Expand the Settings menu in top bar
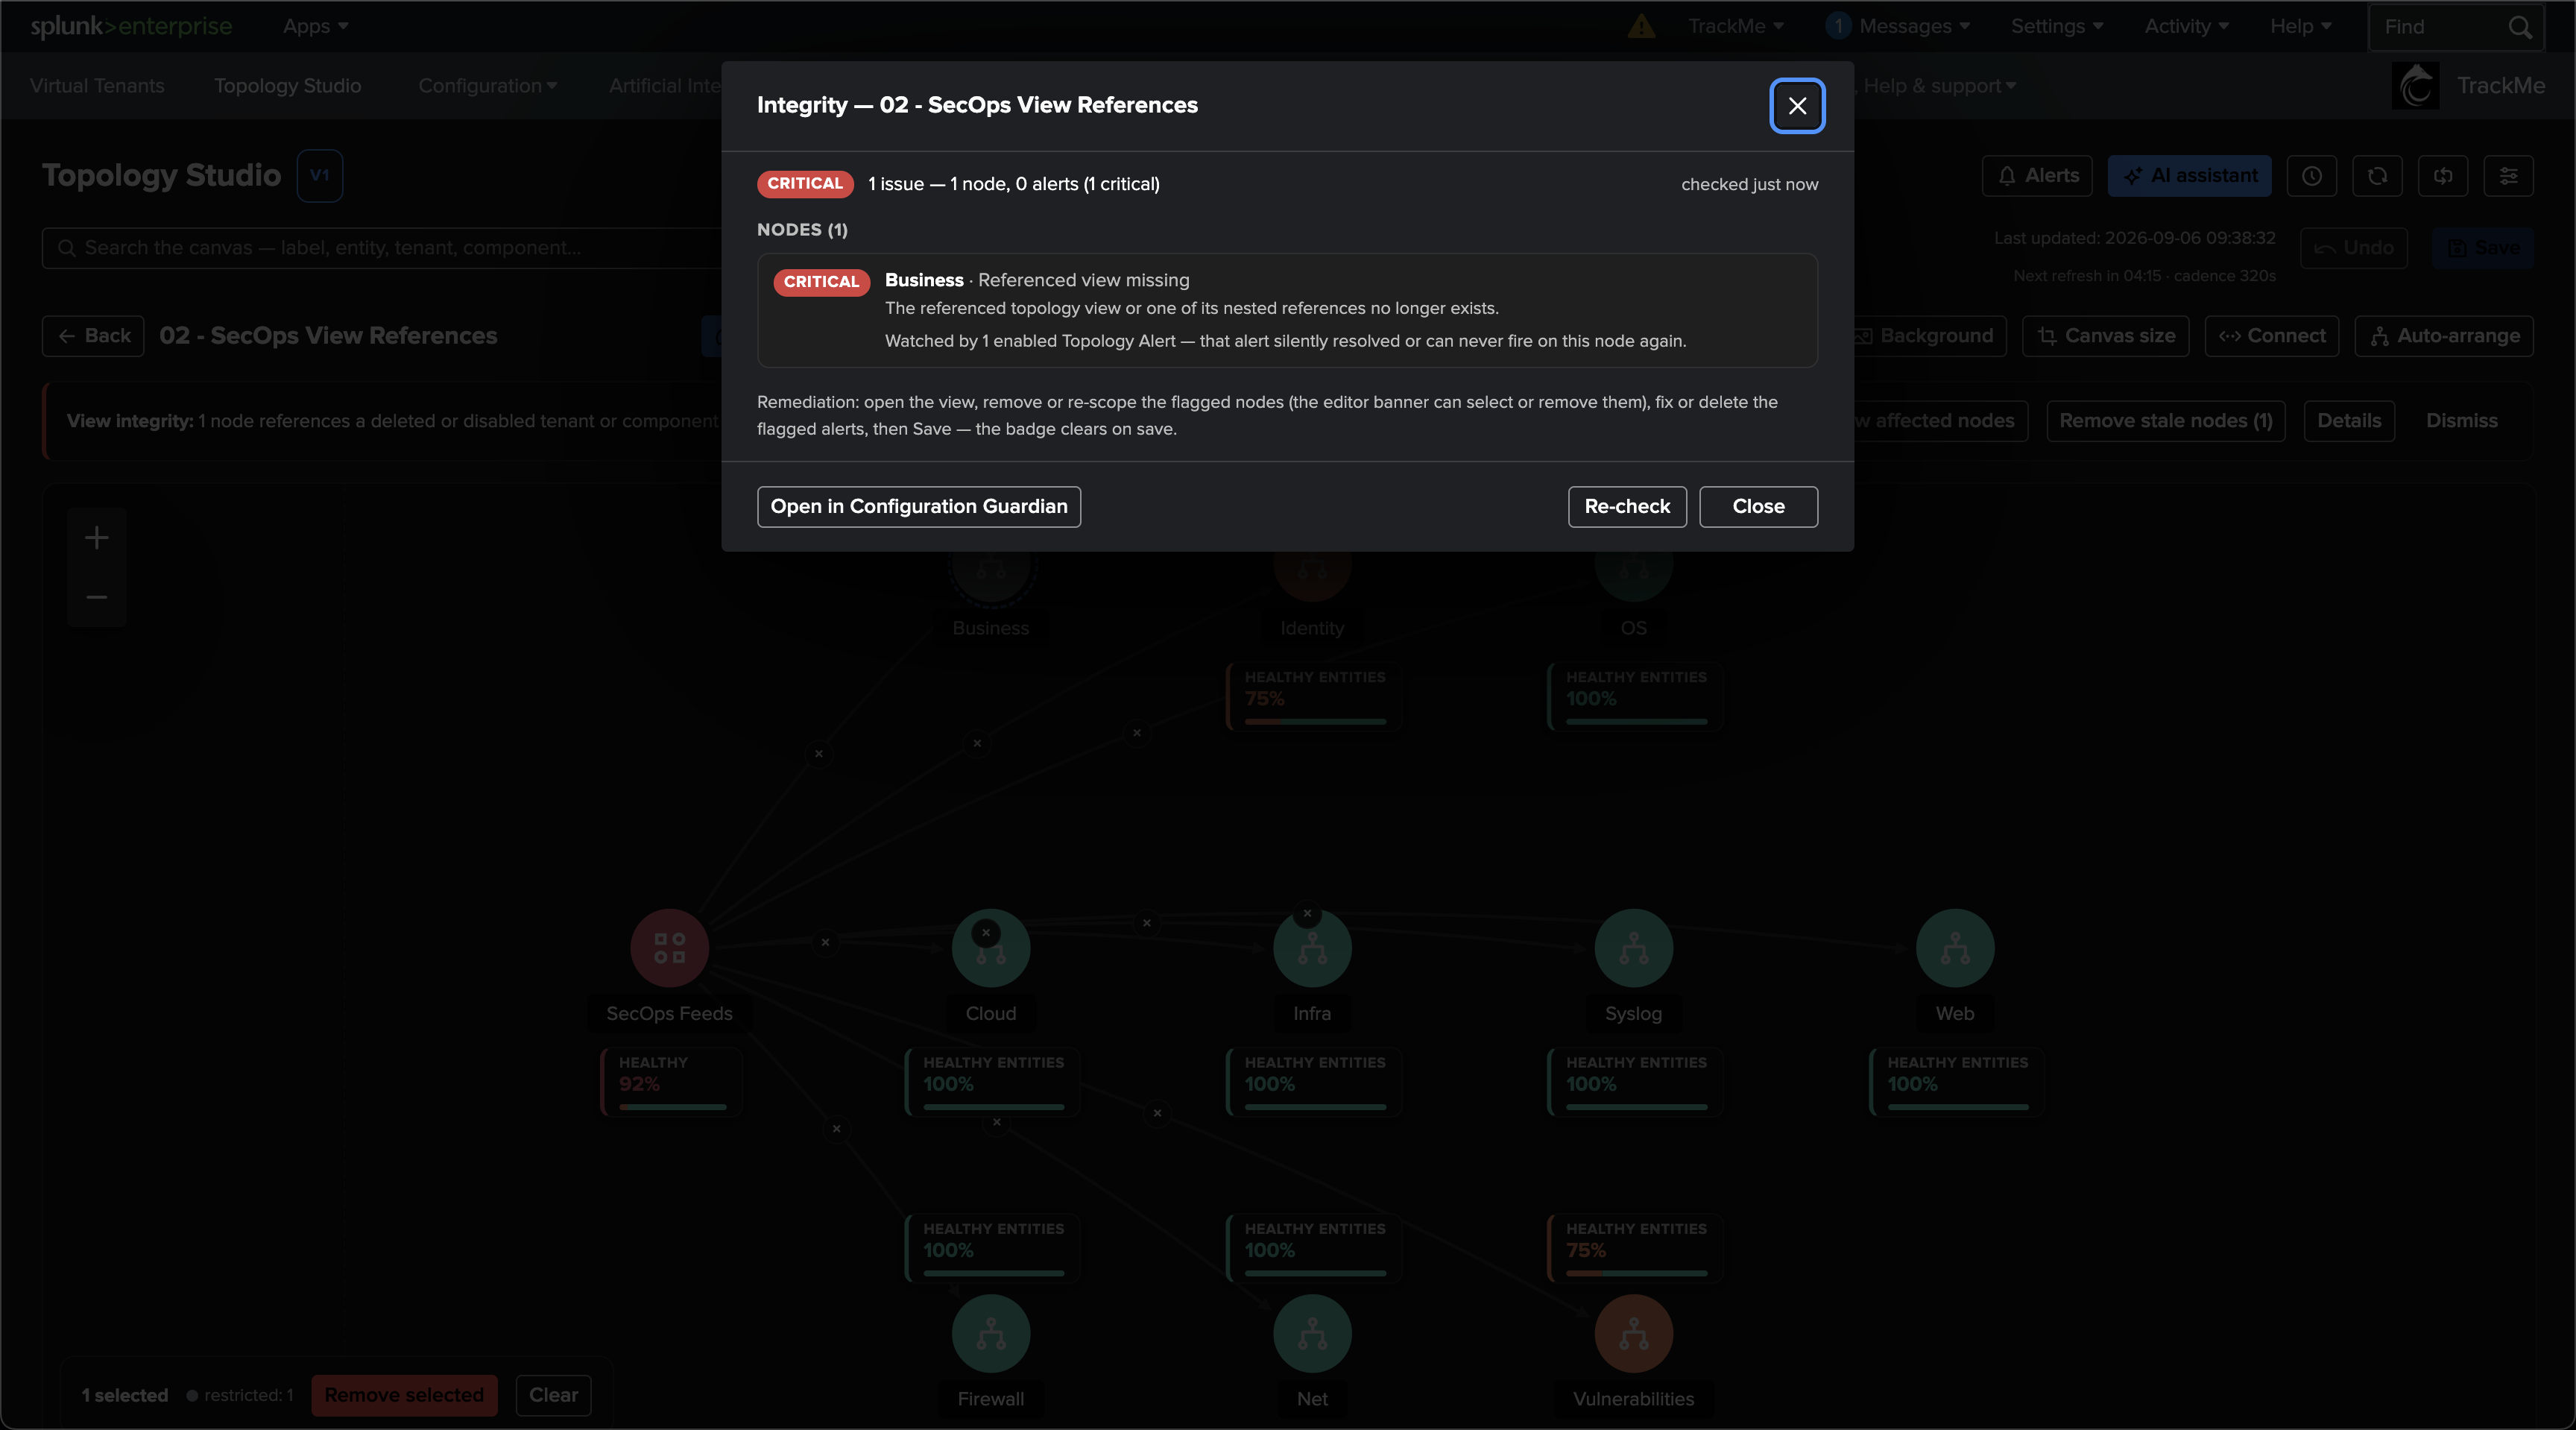The image size is (2576, 1430). point(2057,26)
